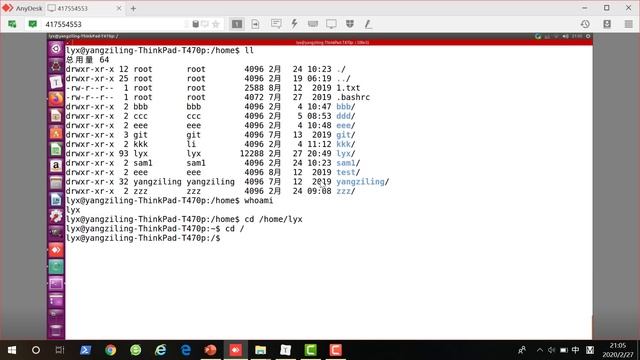Viewport: 640px width, 360px height.
Task: Select monitor 1 button in AnyDesk toolbar
Action: pyautogui.click(x=237, y=24)
